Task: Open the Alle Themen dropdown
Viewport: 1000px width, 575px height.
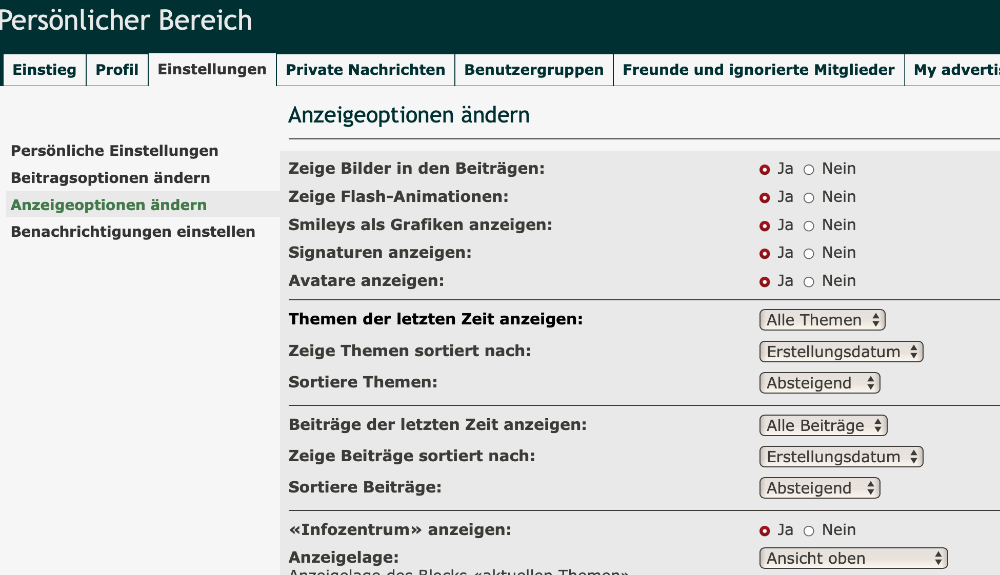Action: [x=822, y=320]
